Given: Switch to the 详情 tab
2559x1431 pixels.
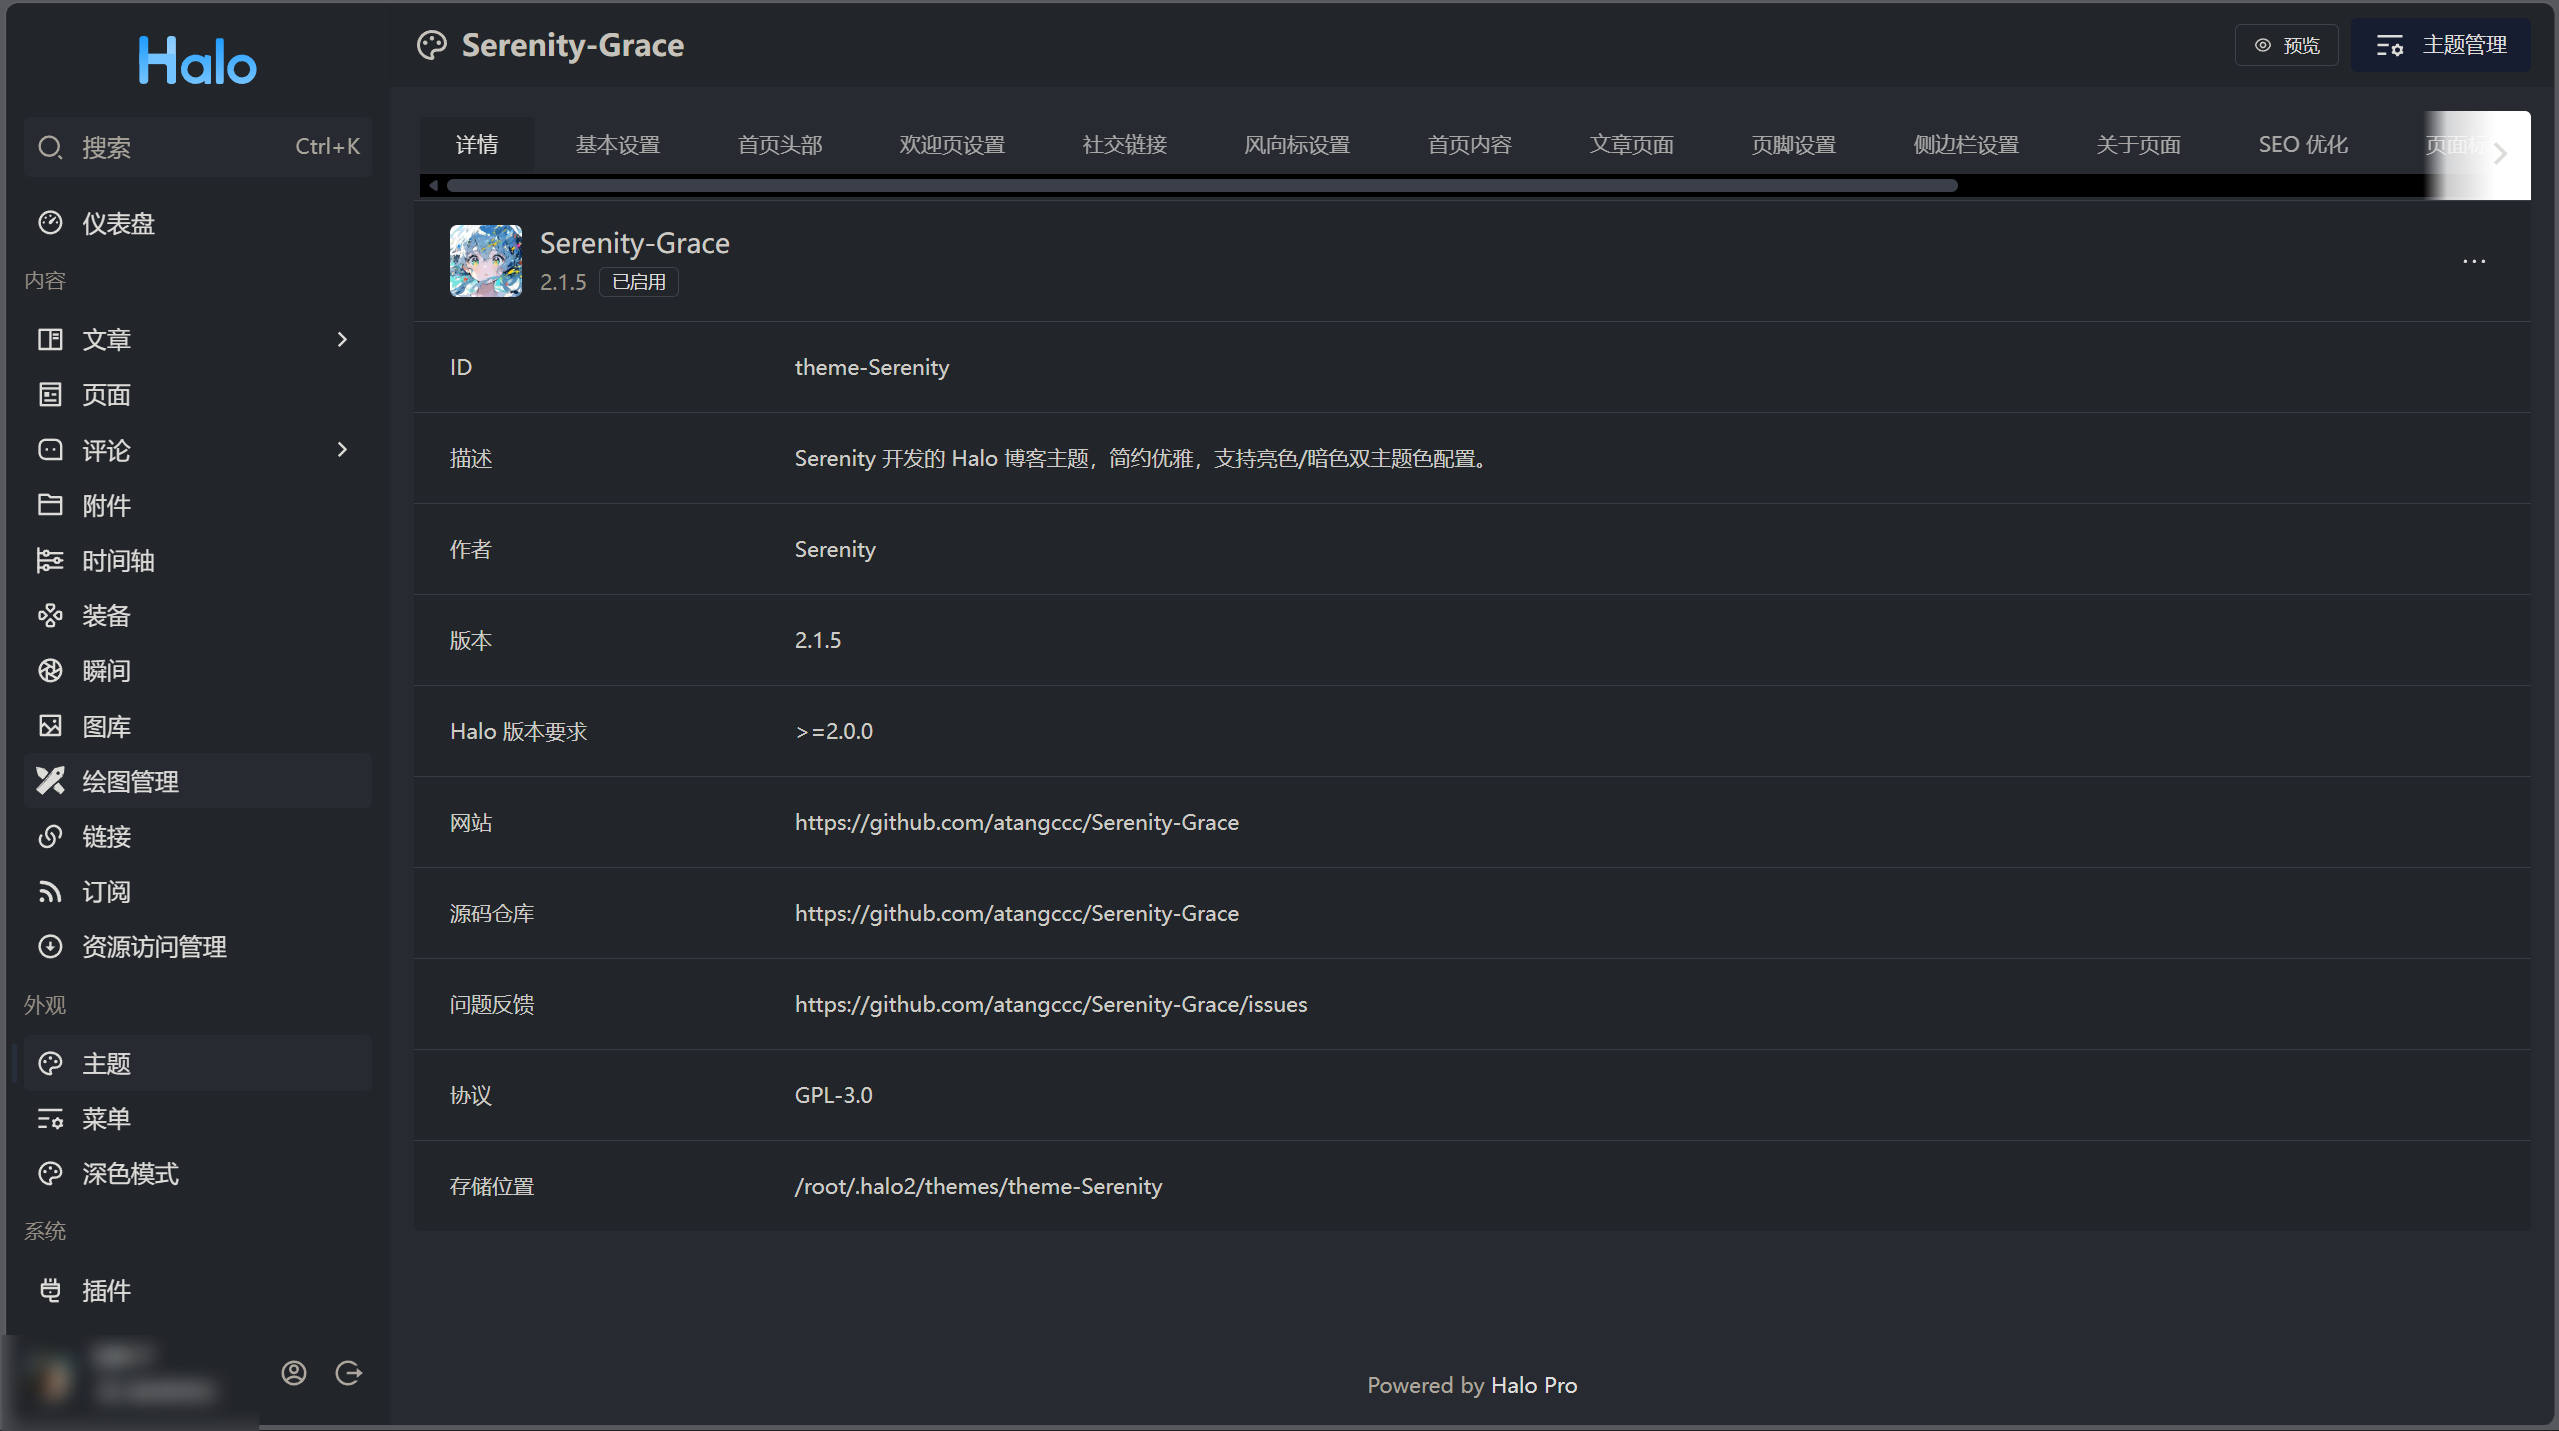Looking at the screenshot, I should (x=477, y=145).
